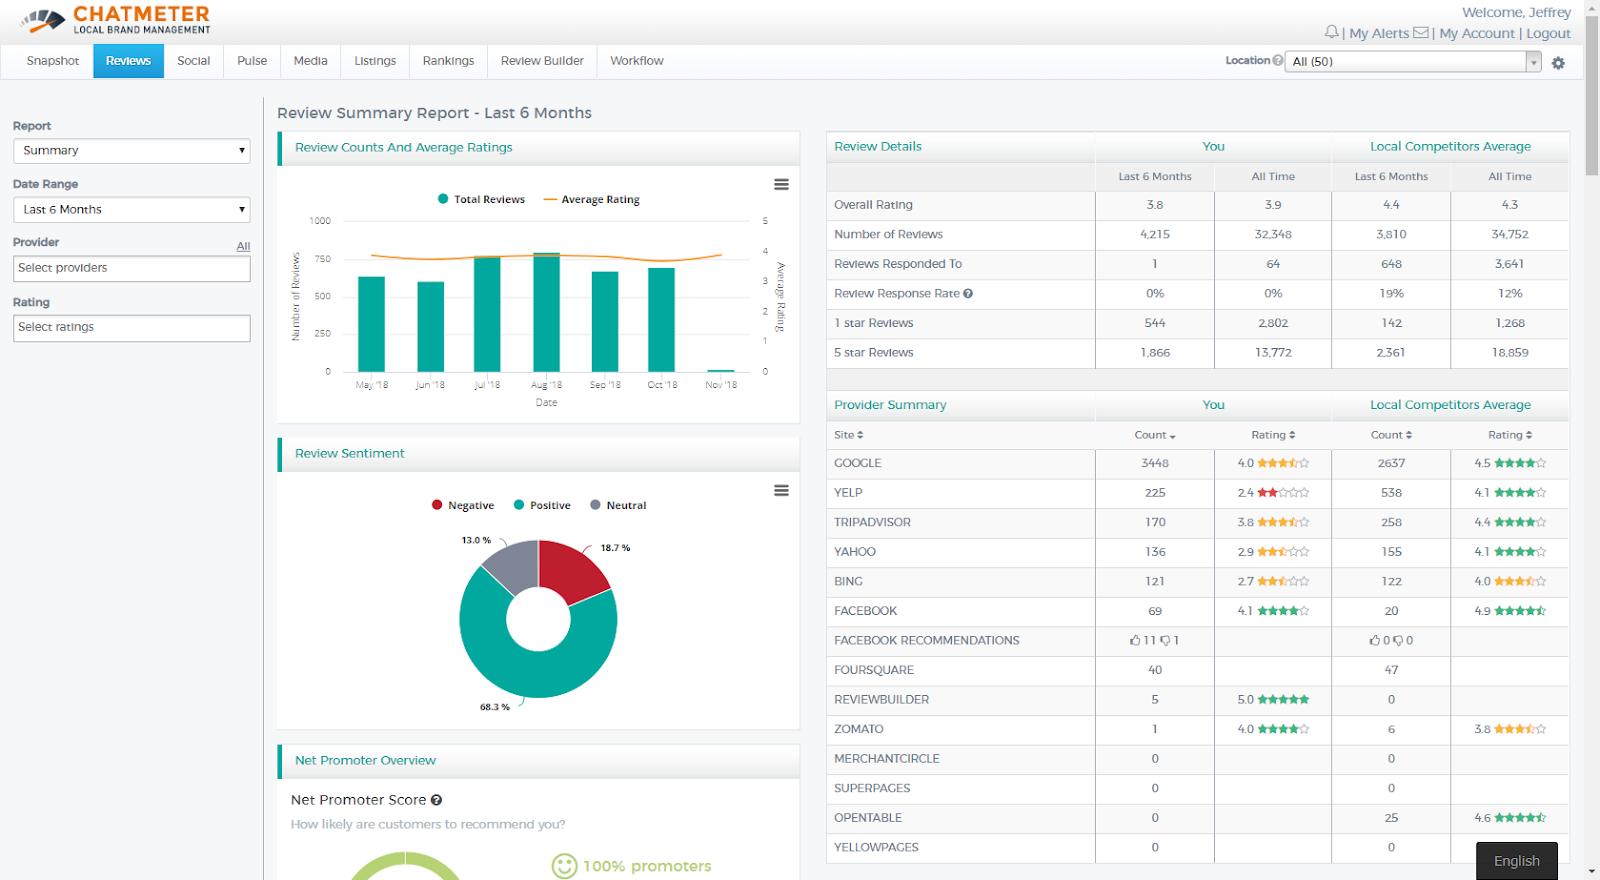Click the Review Response Rate help icon
The width and height of the screenshot is (1600, 880).
968,294
